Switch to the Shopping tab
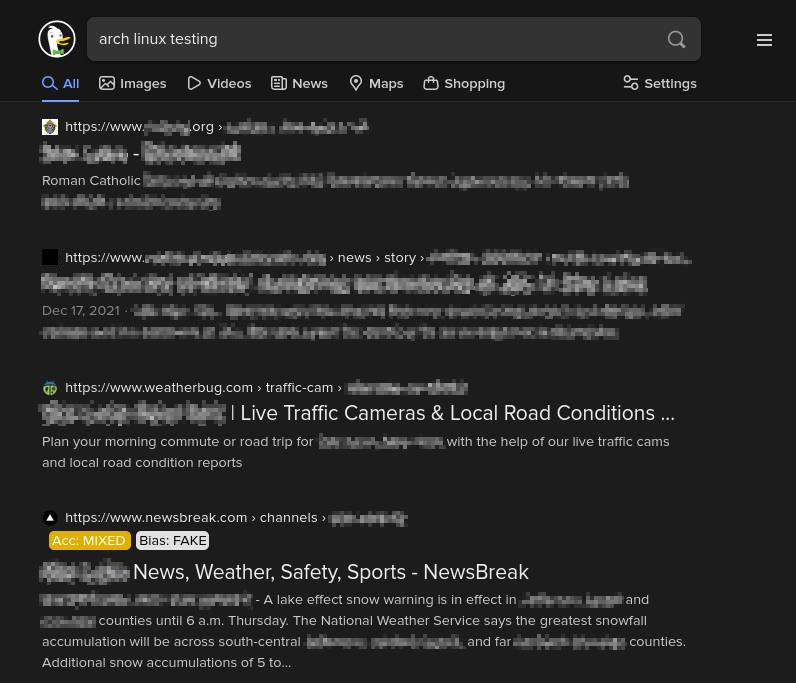The height and width of the screenshot is (683, 796). pyautogui.click(x=464, y=83)
